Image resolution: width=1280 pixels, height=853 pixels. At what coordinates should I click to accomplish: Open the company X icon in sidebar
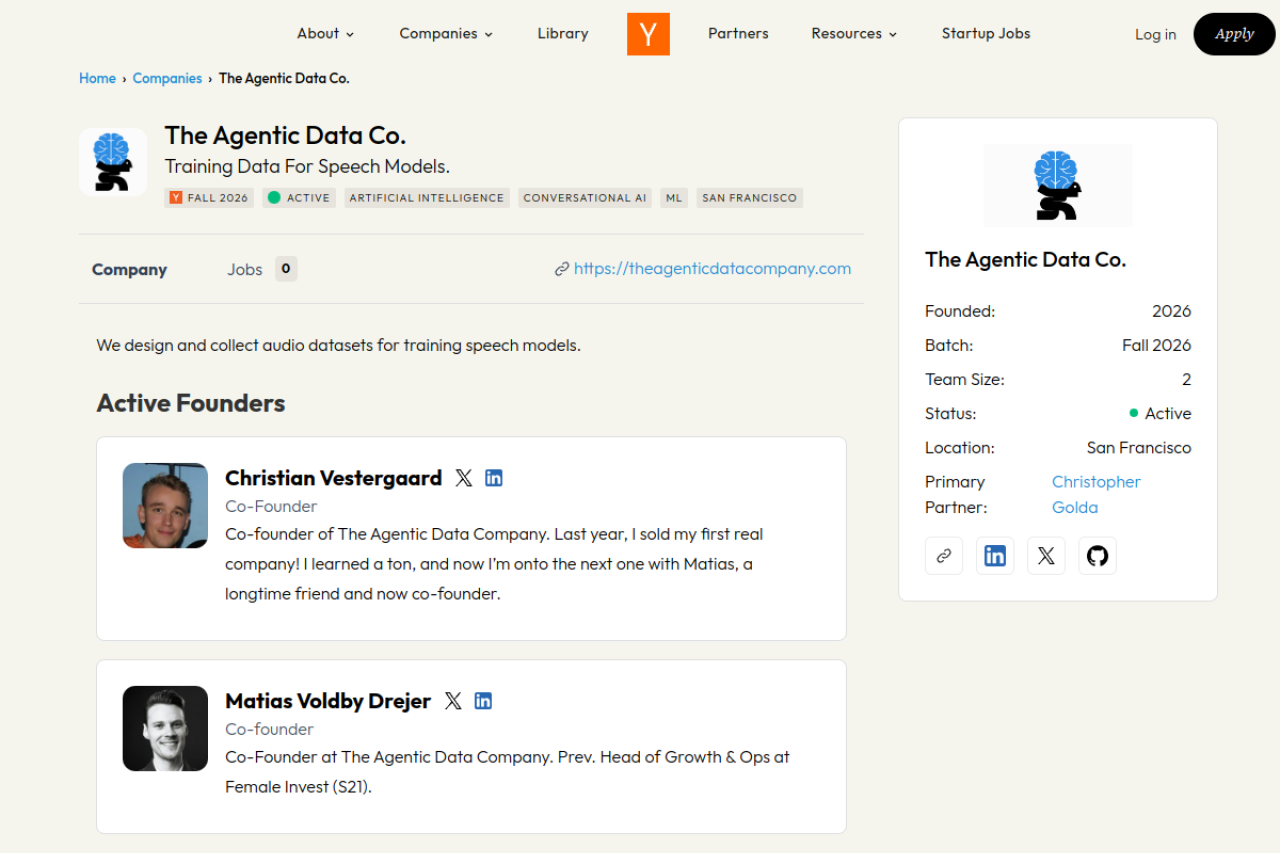pyautogui.click(x=1046, y=556)
